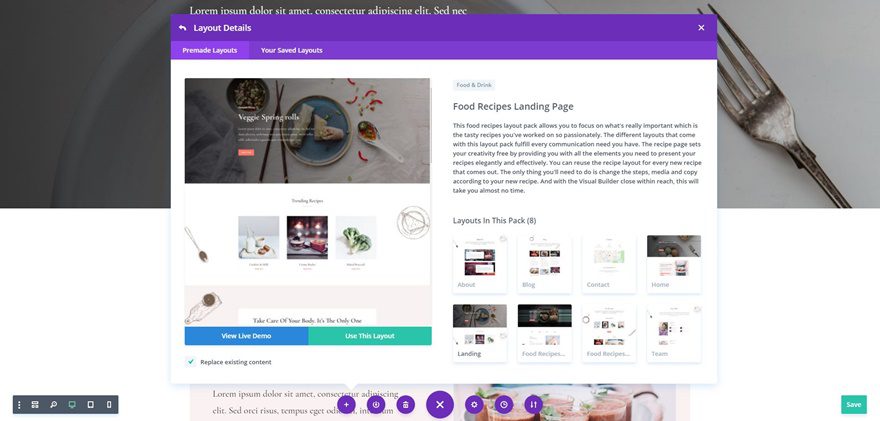Toggle Replace existing content checkbox
The image size is (880, 421).
tap(191, 361)
